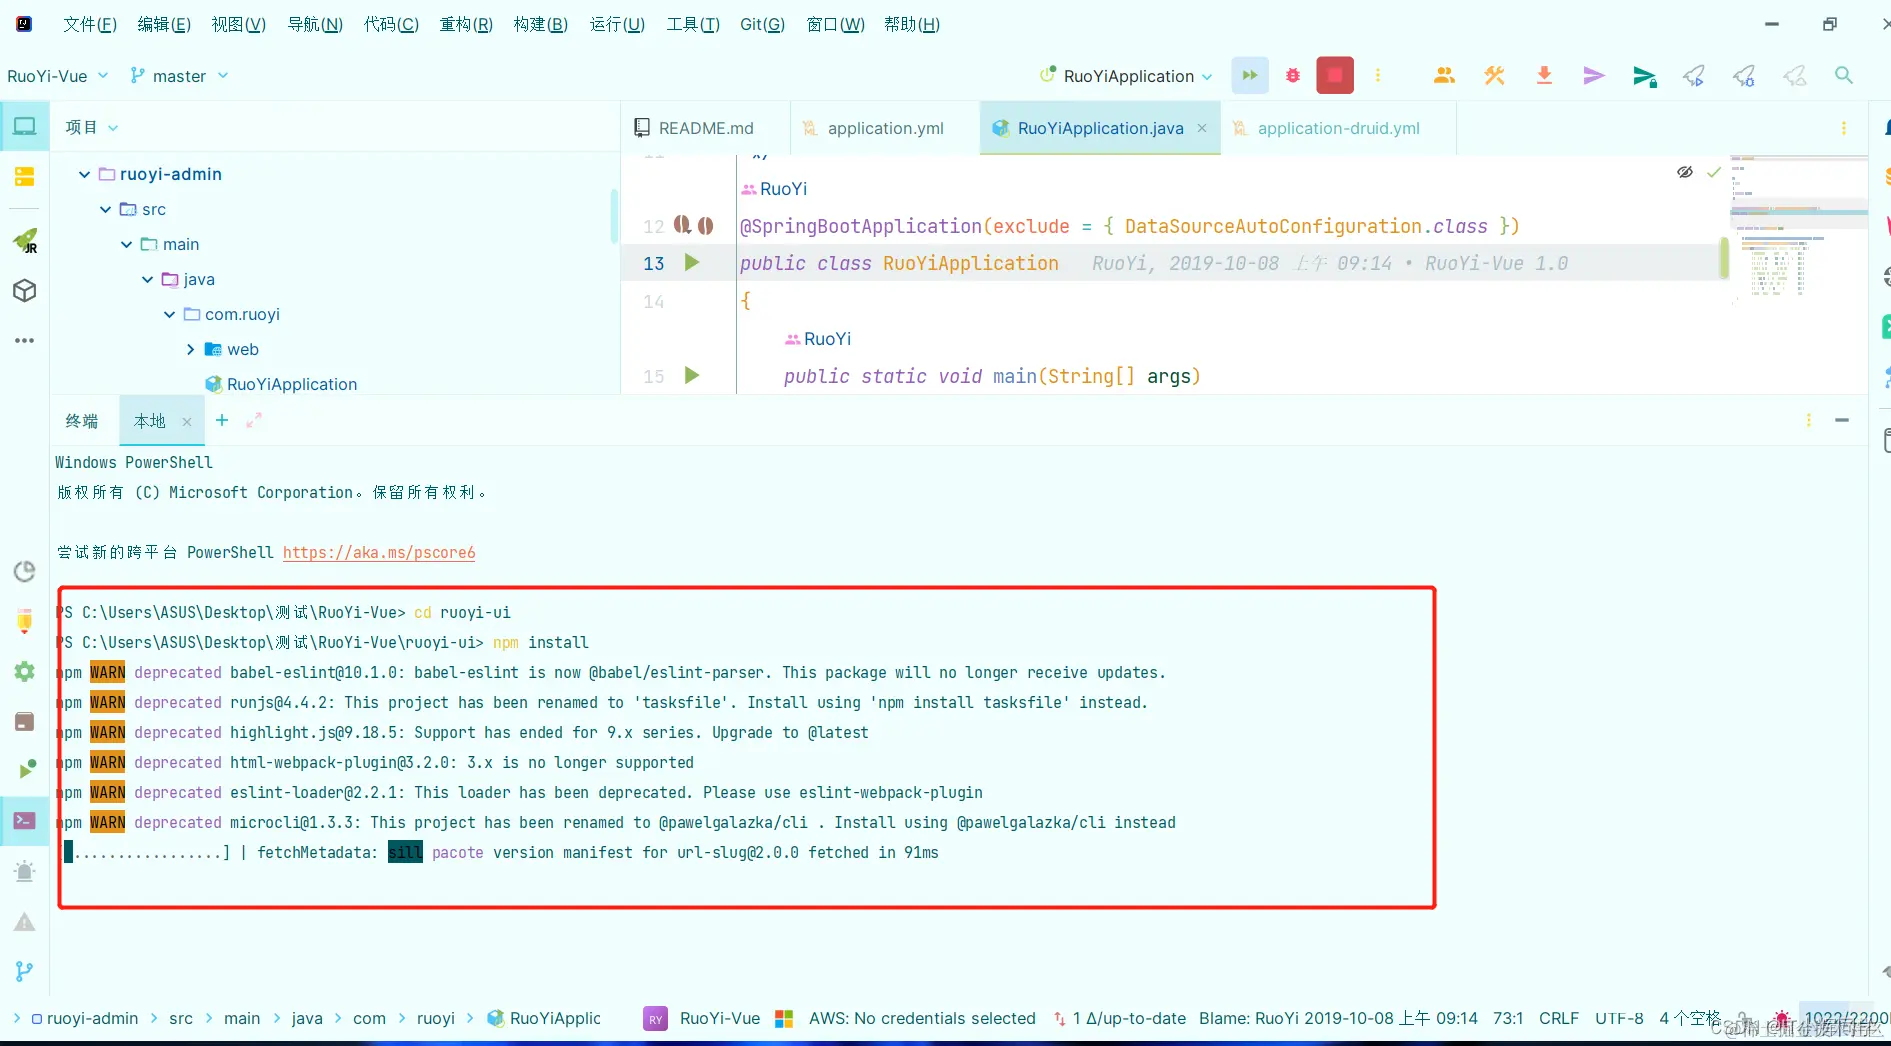Open the master branch dropdown
The image size is (1891, 1046).
[179, 76]
